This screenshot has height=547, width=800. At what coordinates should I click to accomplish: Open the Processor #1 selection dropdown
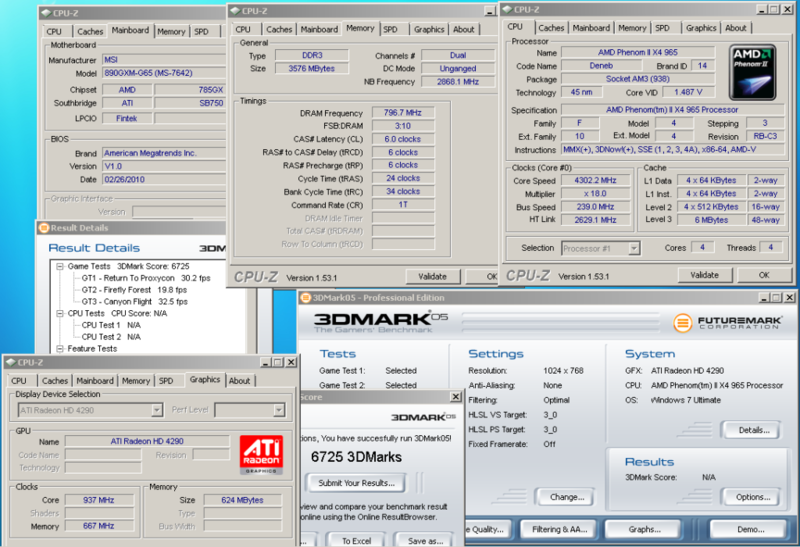click(633, 247)
